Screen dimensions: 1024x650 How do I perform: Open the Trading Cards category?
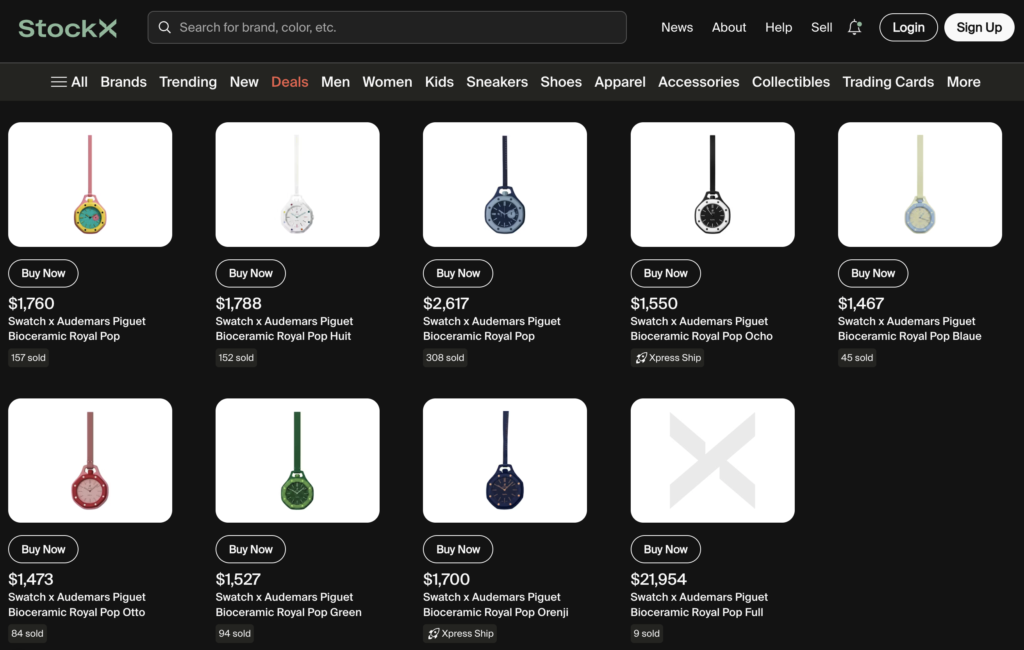[x=888, y=82]
